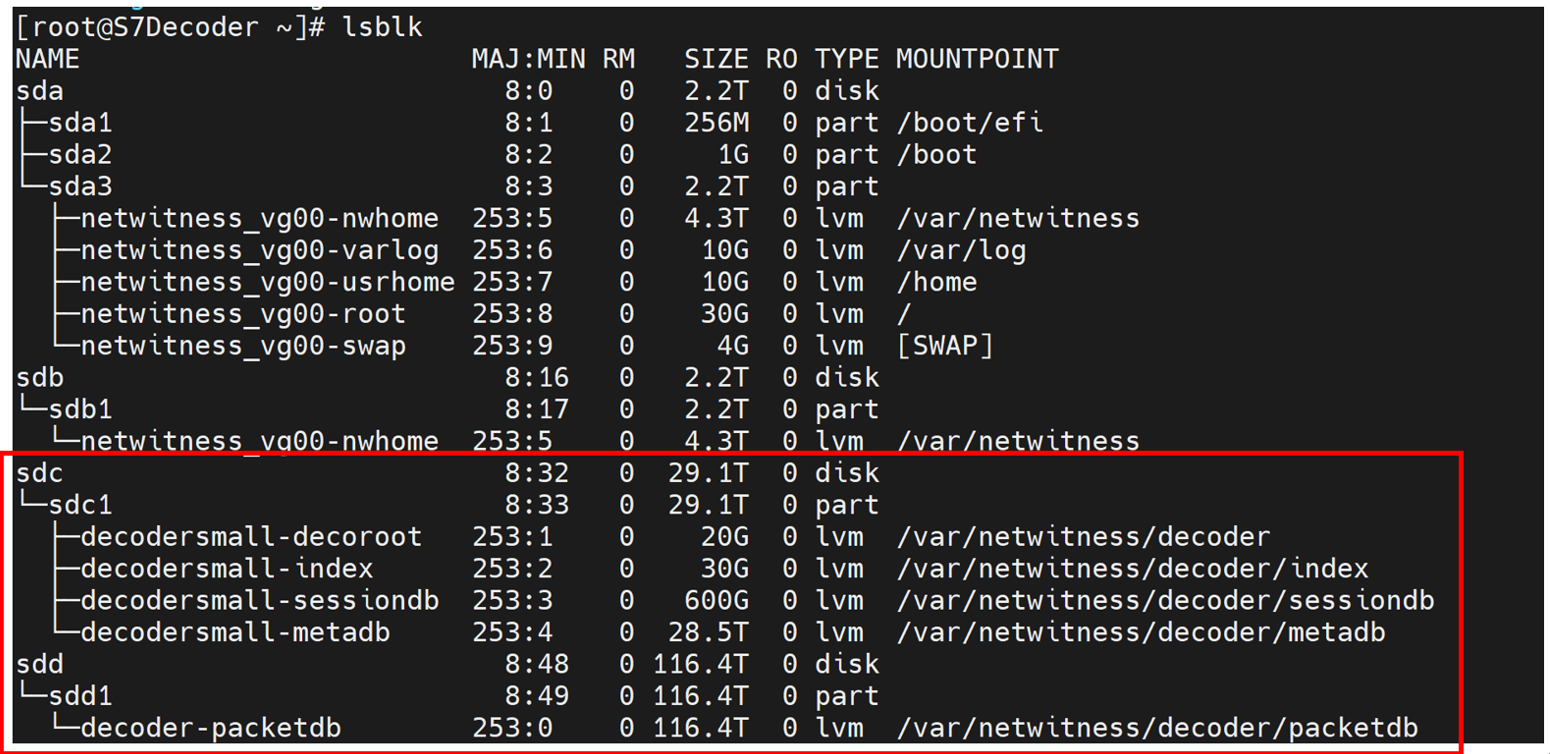Click the /var/netwitness/decoder/packetdb mount path
This screenshot has width=1550, height=754.
coord(1157,729)
